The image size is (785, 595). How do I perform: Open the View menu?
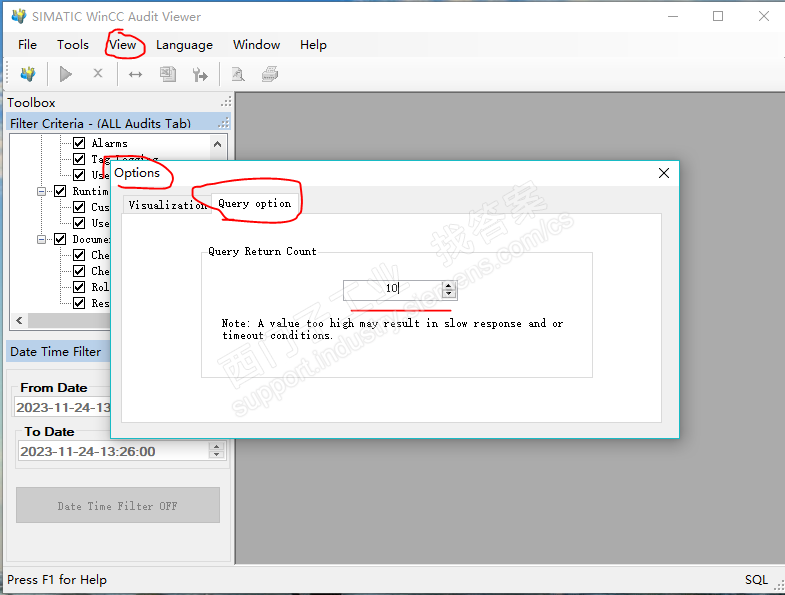coord(123,45)
